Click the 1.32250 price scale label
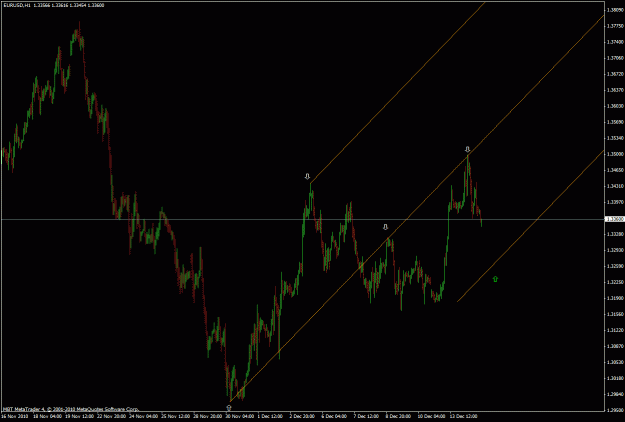The width and height of the screenshot is (625, 422). tap(615, 282)
